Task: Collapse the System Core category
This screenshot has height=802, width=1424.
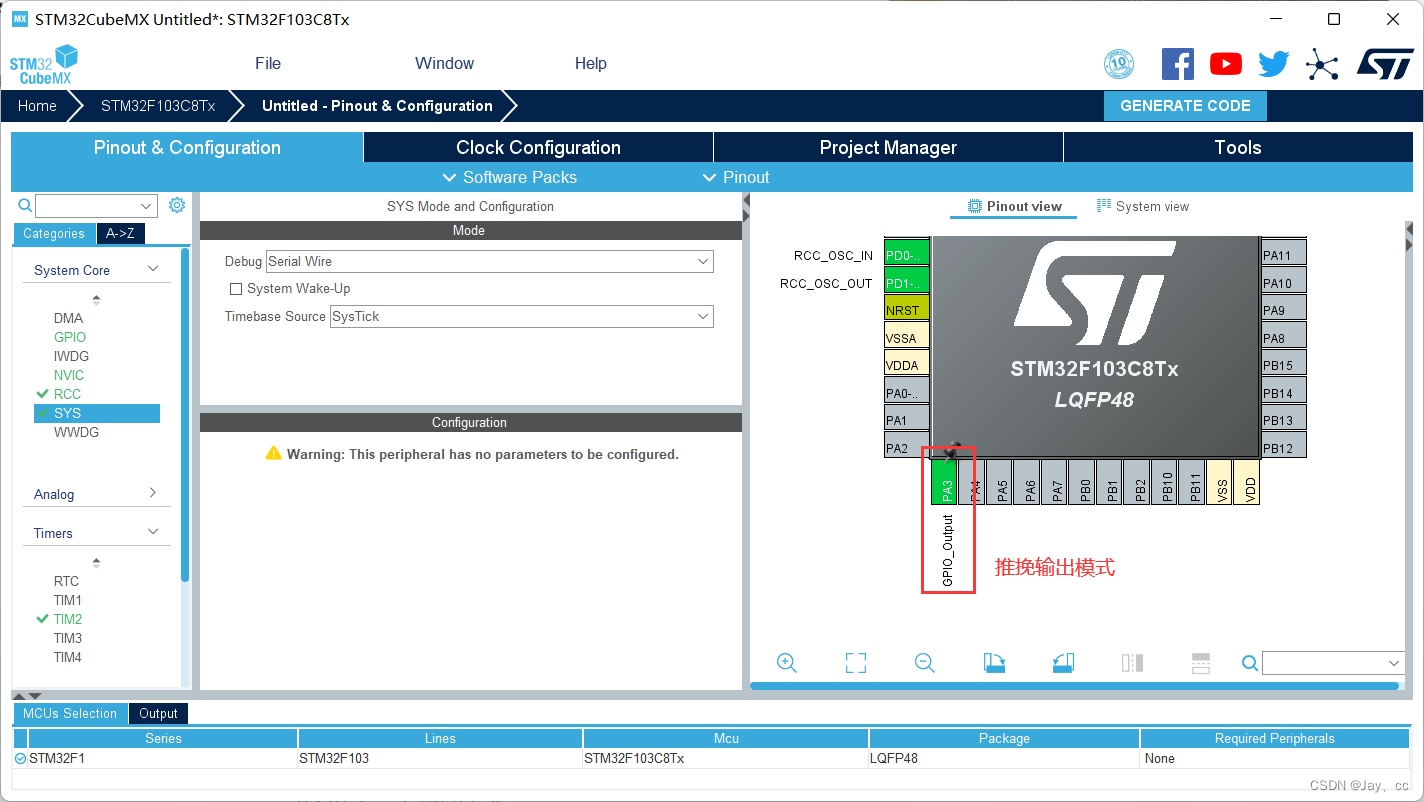Action: [153, 269]
